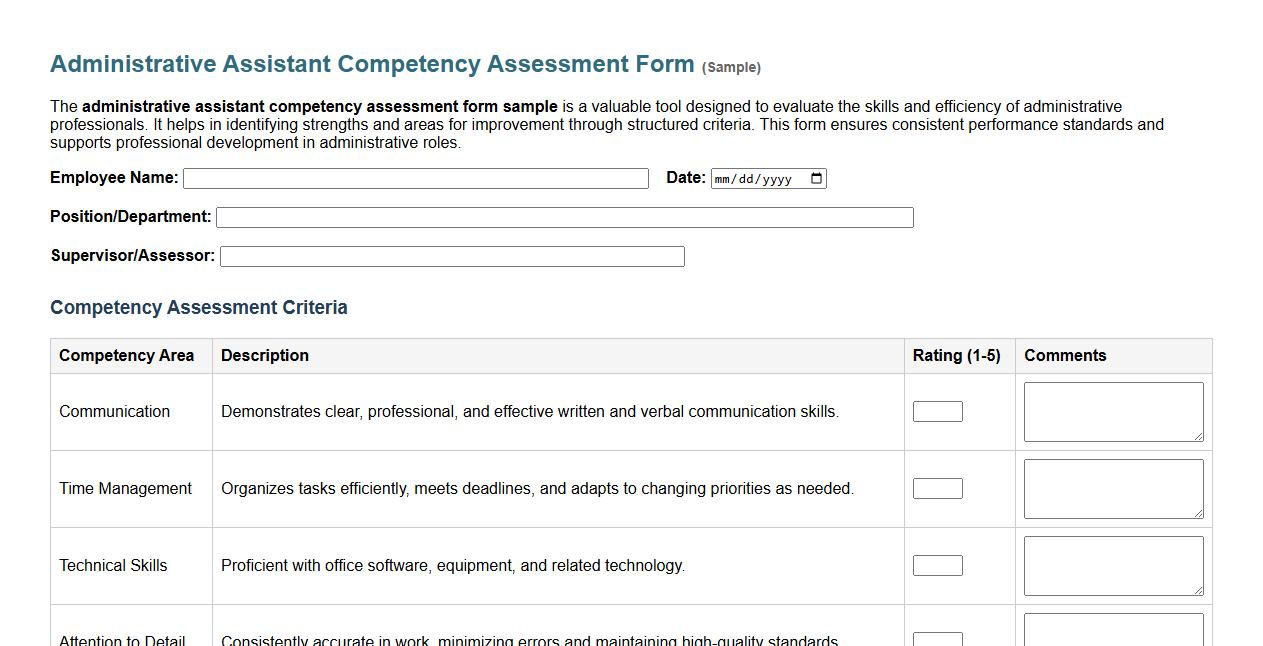Screen dimensions: 1263x646
Task: Select the Technical Skills rating box
Action: coord(937,565)
